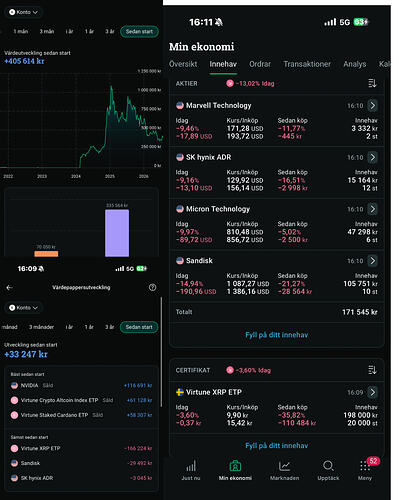Tap Fyll på ditt innehav under Aktier
Screen dimensions: 400x500
tap(277, 335)
